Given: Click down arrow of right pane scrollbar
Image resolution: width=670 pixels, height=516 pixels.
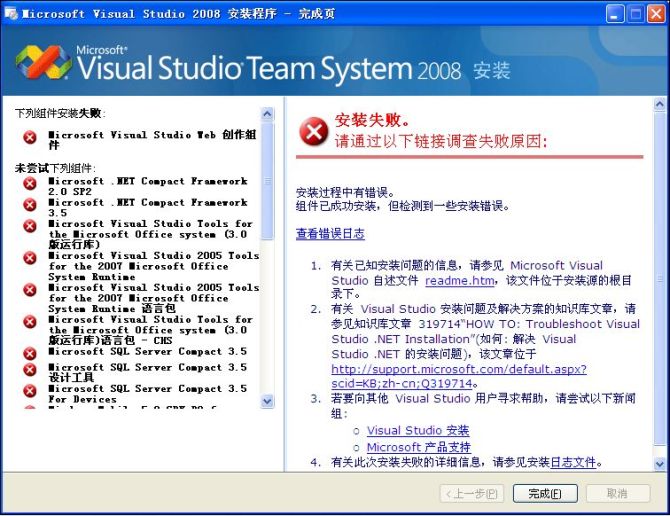Looking at the screenshot, I should point(659,463).
